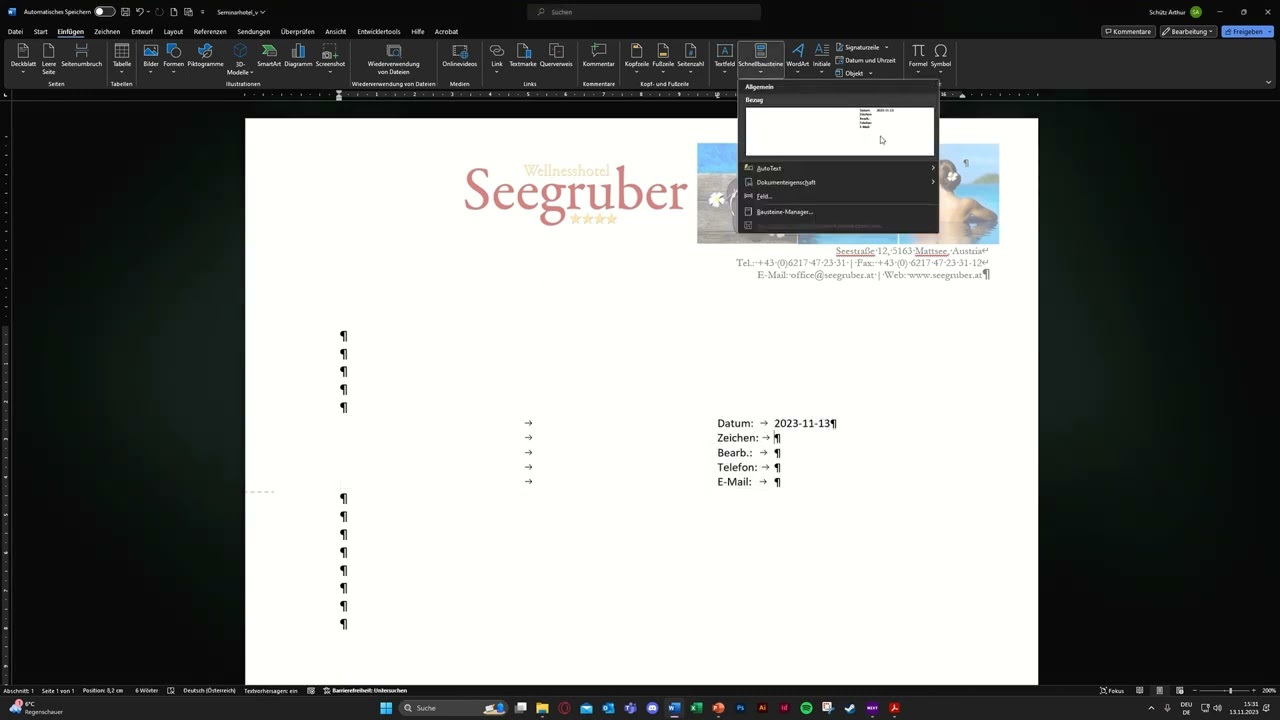Open the Kommentare pane button
This screenshot has width=1280, height=720.
1127,31
